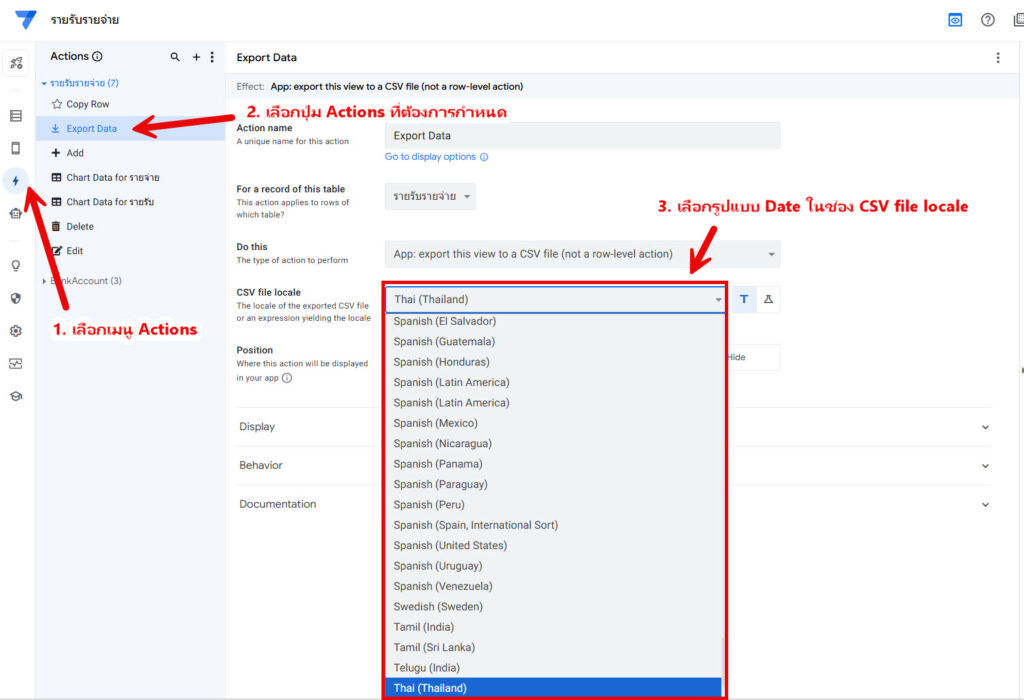The width and height of the screenshot is (1024, 700).
Task: Choose Spanish (Peru) locale
Action: point(552,505)
